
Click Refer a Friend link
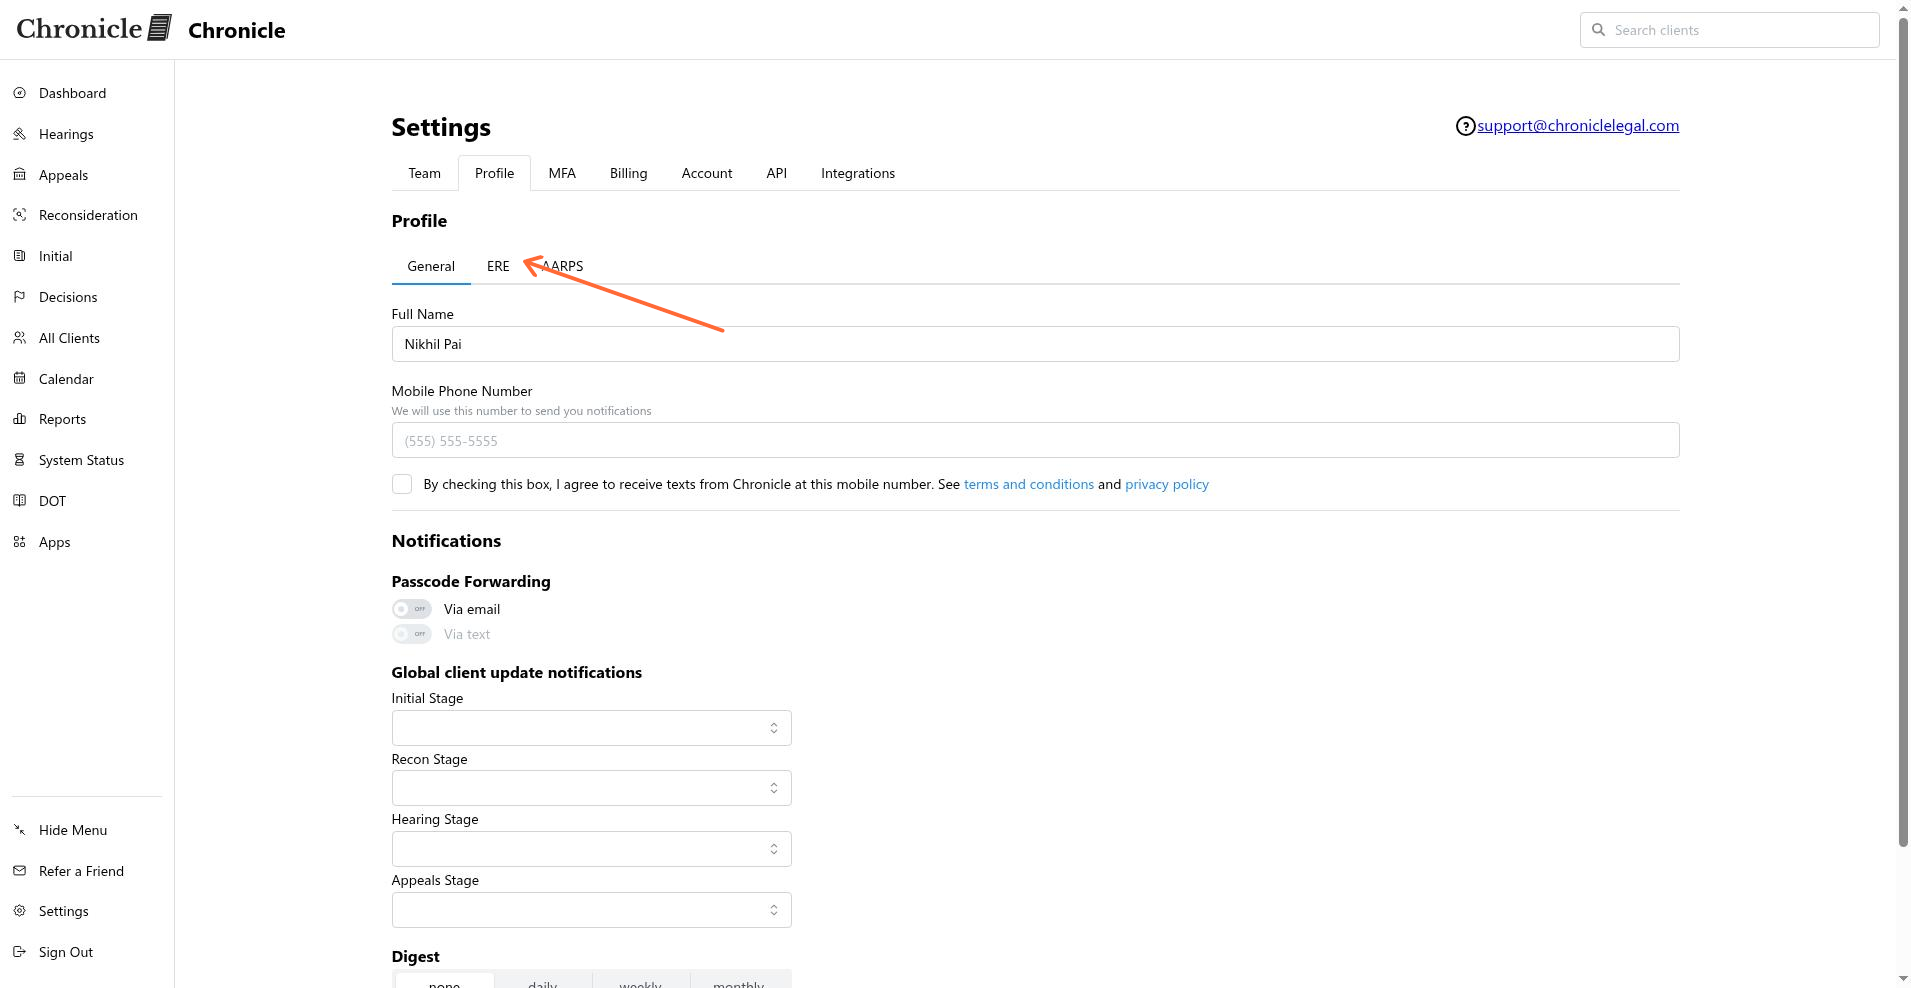[81, 871]
